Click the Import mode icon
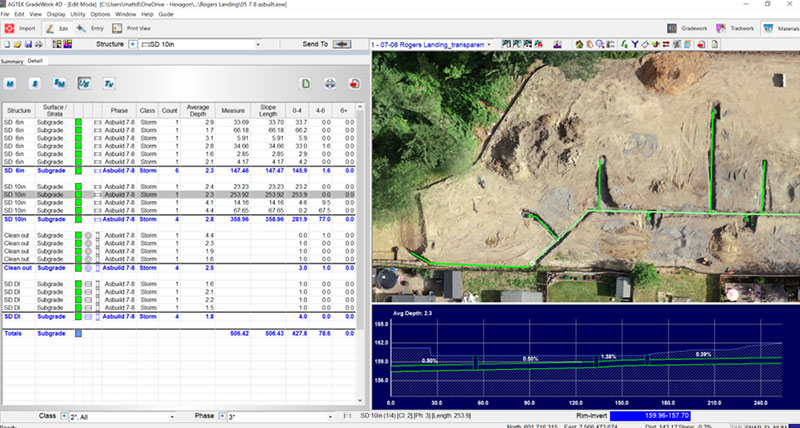This screenshot has width=800, height=428. pos(9,29)
